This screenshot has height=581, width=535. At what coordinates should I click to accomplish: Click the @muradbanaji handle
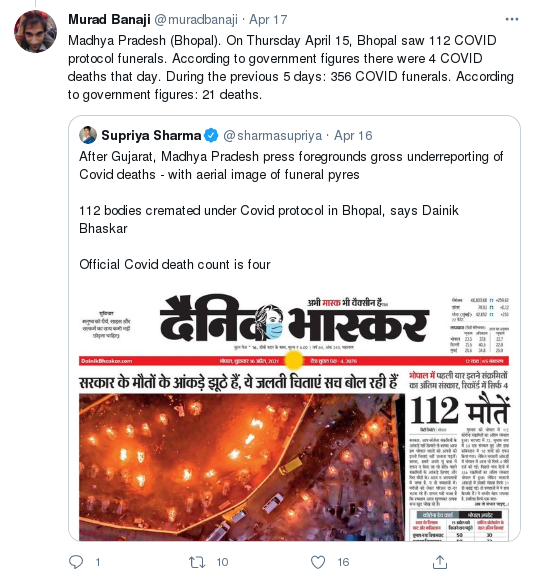click(196, 19)
